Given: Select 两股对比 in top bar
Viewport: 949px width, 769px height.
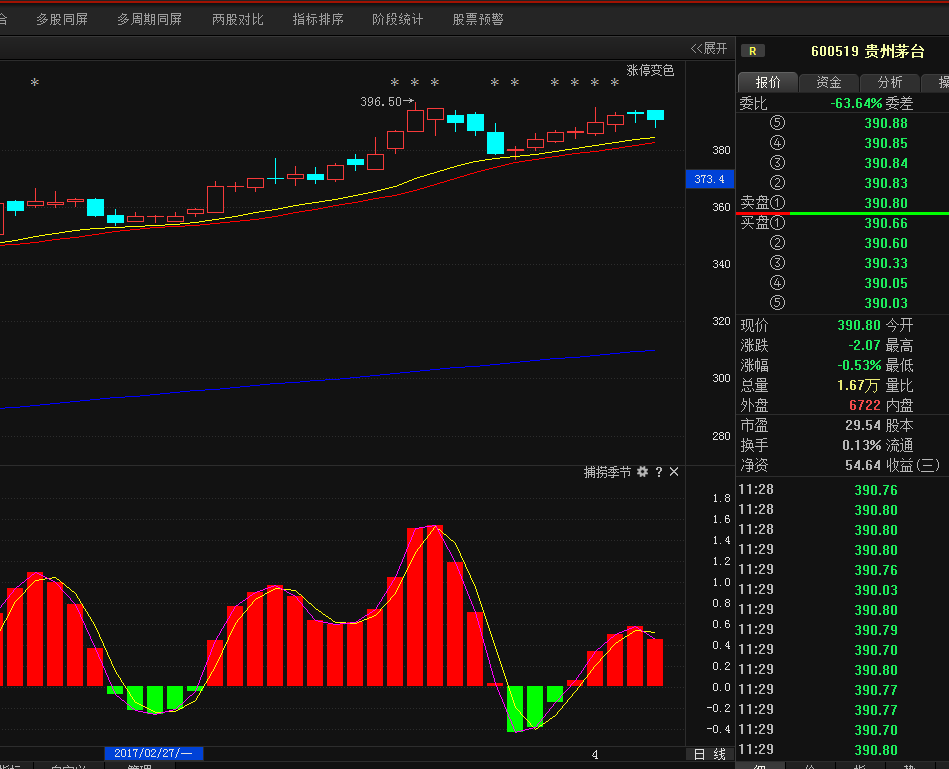Looking at the screenshot, I should (238, 19).
